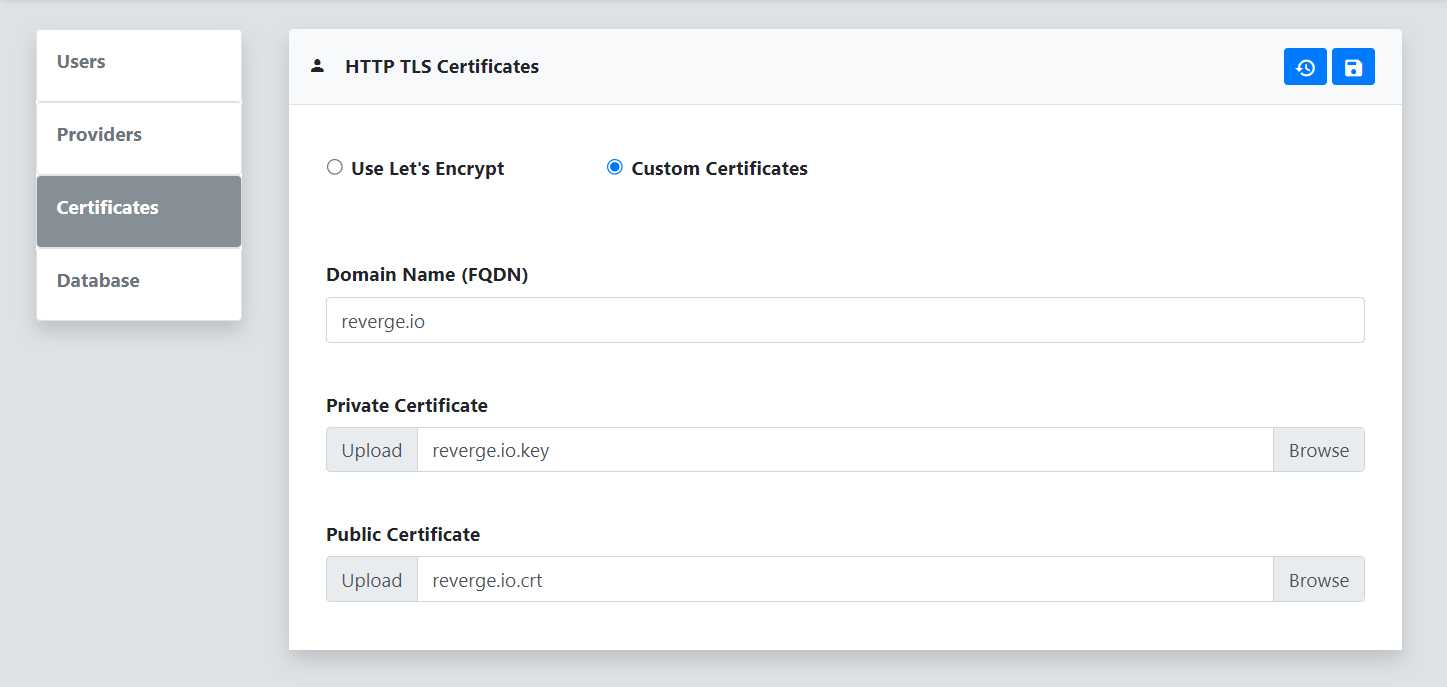The width and height of the screenshot is (1447, 687).
Task: Select the Custom Certificates radio option
Action: (x=615, y=168)
